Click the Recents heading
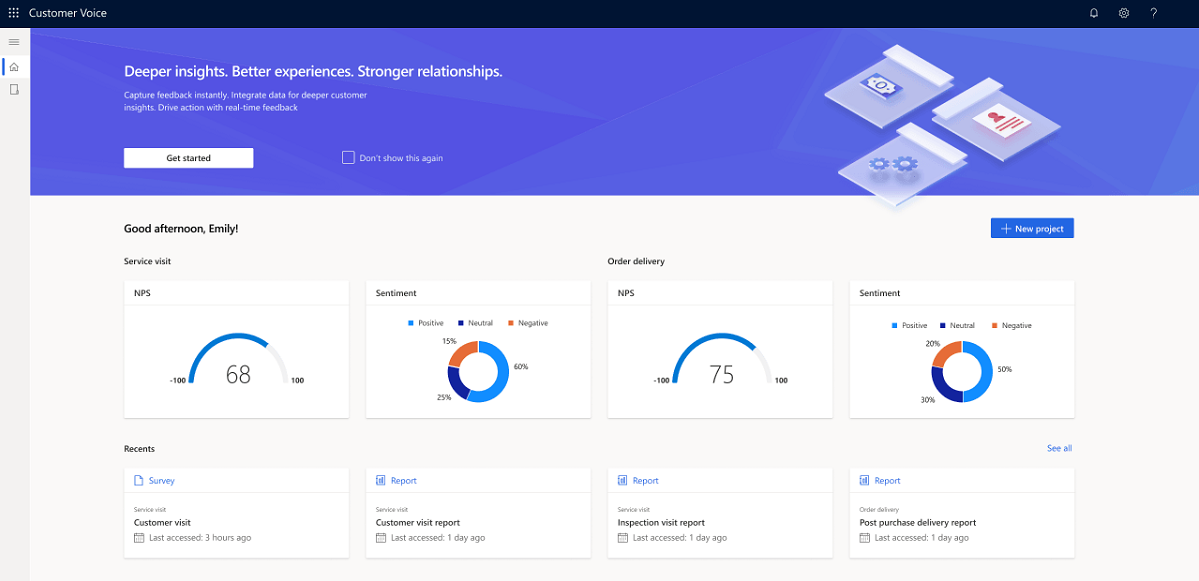The height and width of the screenshot is (581, 1199). pyautogui.click(x=139, y=449)
